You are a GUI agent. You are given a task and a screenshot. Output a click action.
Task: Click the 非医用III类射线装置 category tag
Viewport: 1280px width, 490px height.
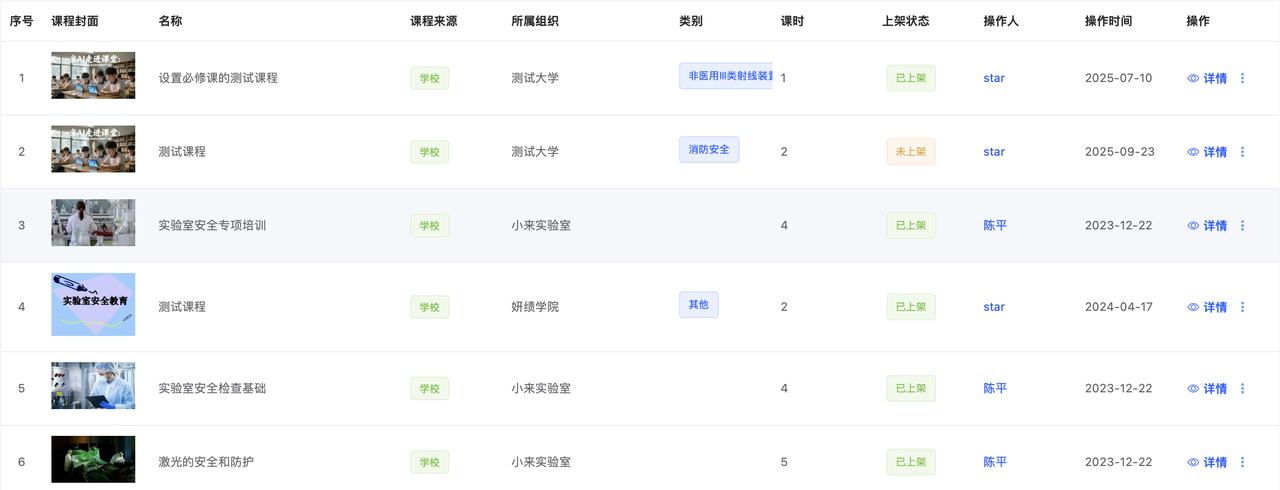point(726,76)
